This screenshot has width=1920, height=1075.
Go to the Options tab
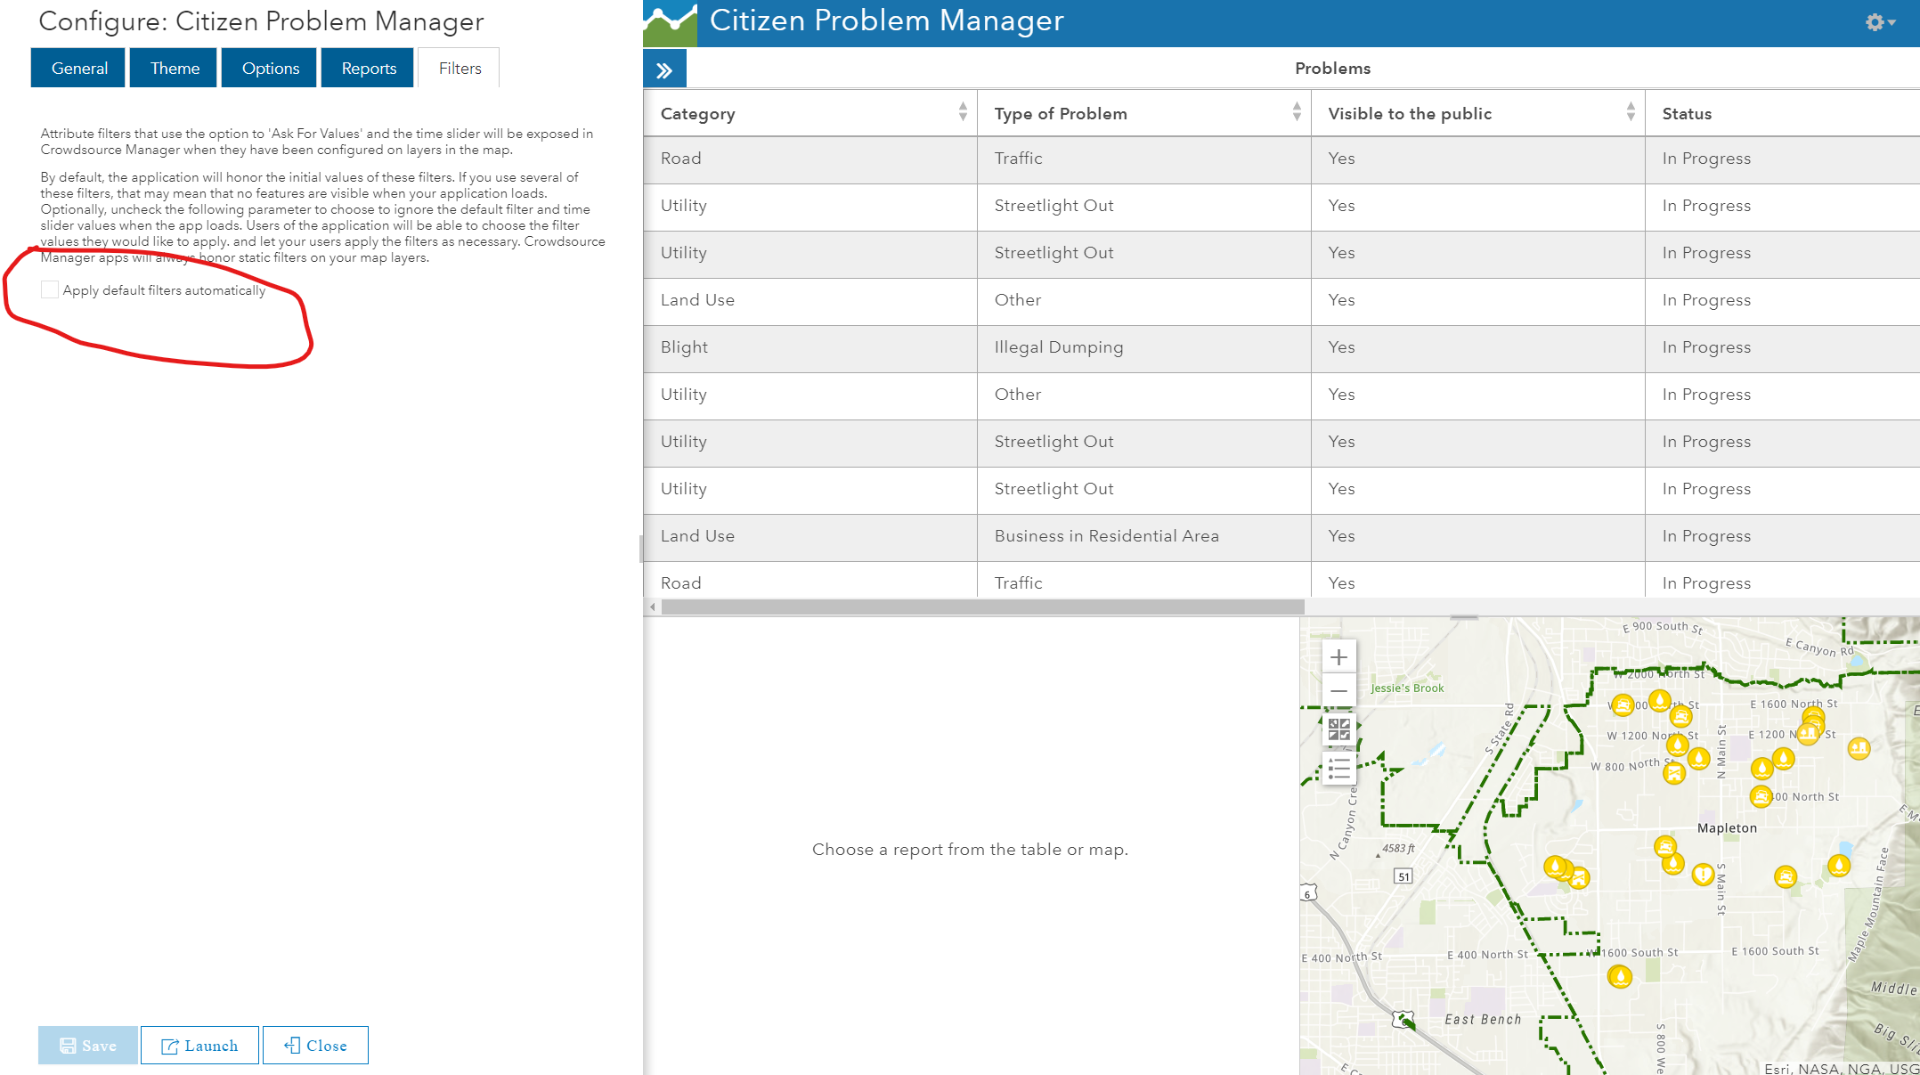pos(270,68)
